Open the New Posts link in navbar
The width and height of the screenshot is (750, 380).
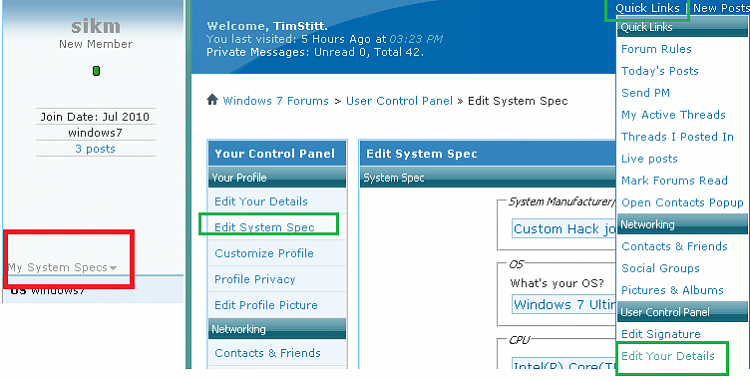click(x=721, y=8)
